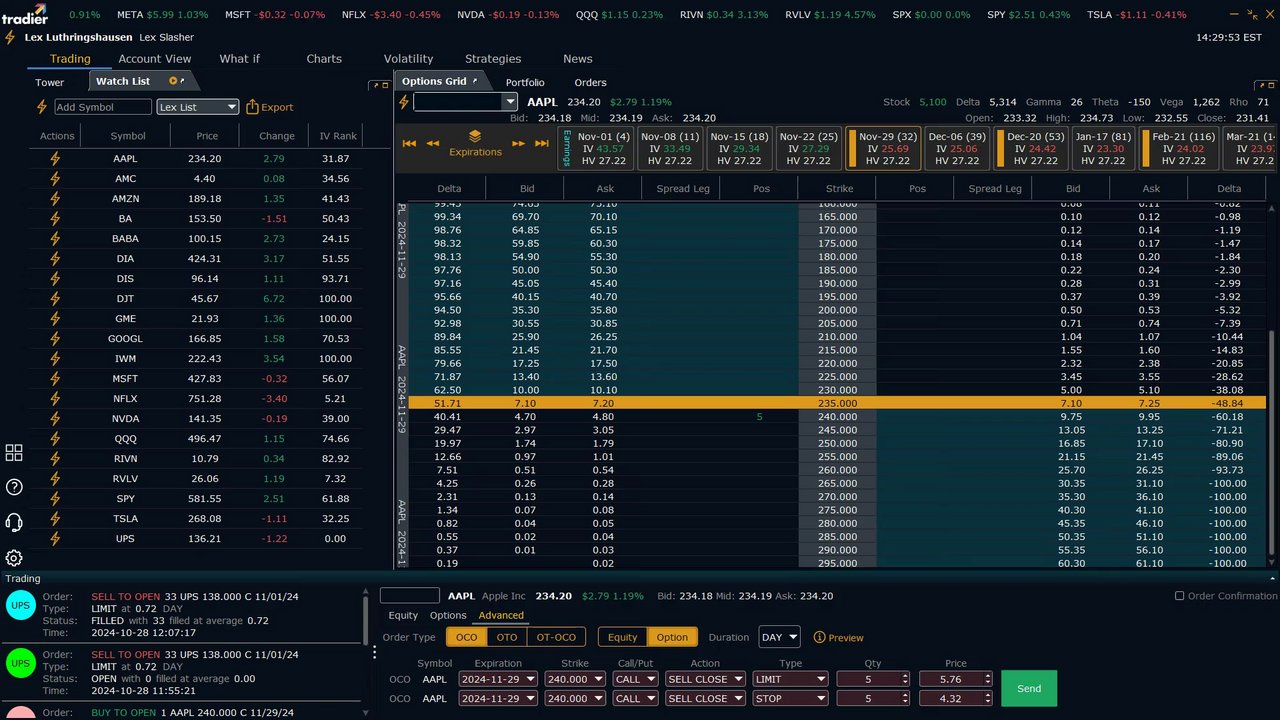This screenshot has height=720, width=1280.
Task: Pop out the Options Grid tab
Action: pos(475,80)
